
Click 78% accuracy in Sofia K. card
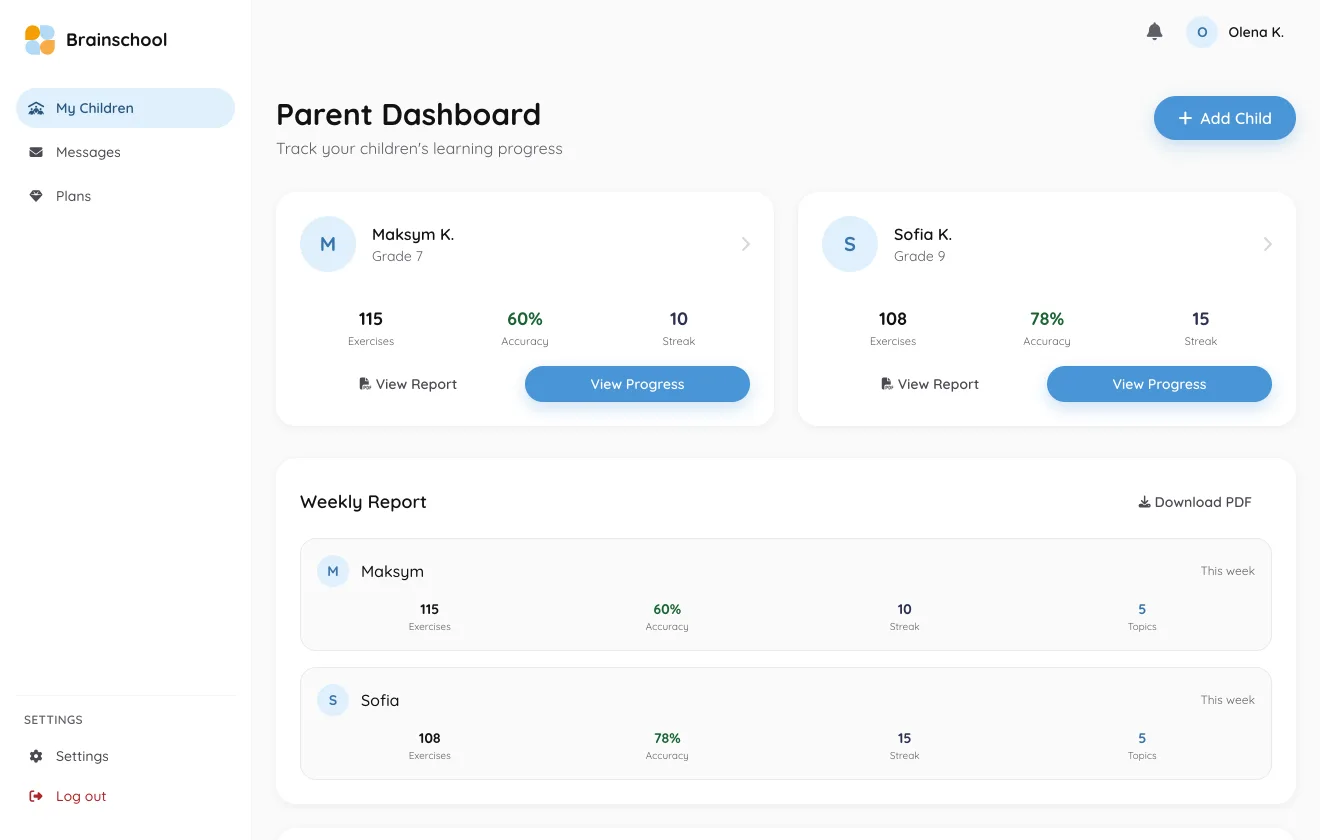click(1047, 319)
